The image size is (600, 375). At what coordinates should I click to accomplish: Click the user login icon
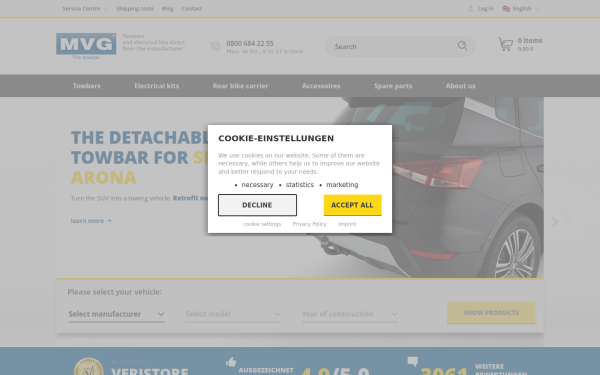coord(471,8)
